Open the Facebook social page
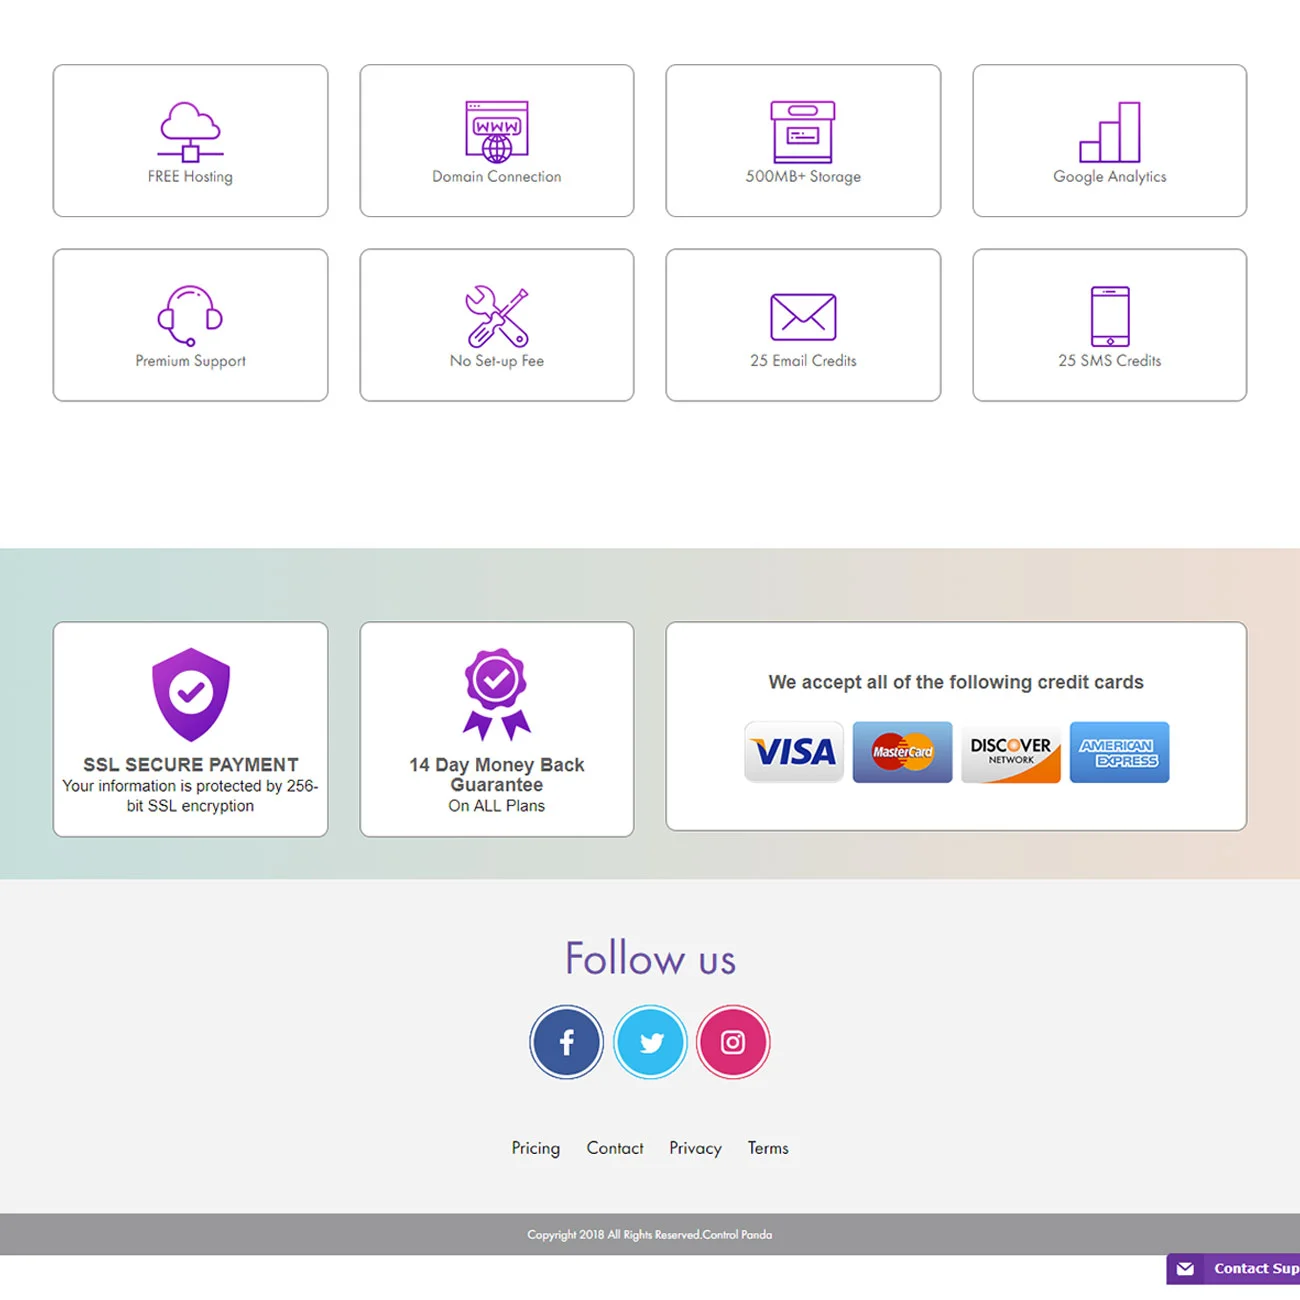This screenshot has height=1300, width=1300. [x=566, y=1042]
